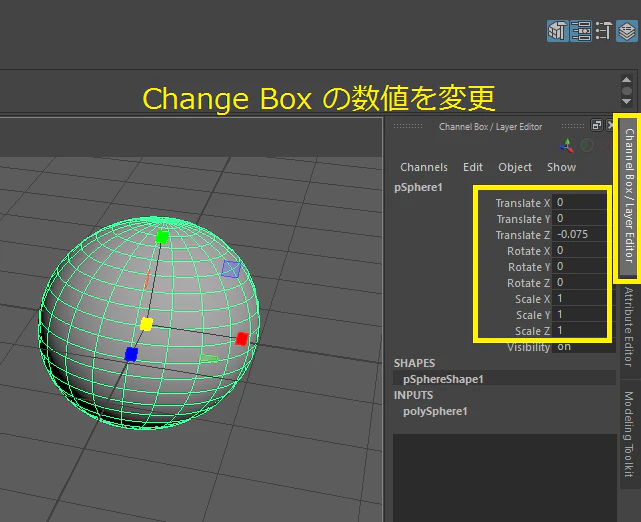Switch to Channel Box / Layer Editor tab
Image resolution: width=641 pixels, height=522 pixels.
click(629, 196)
